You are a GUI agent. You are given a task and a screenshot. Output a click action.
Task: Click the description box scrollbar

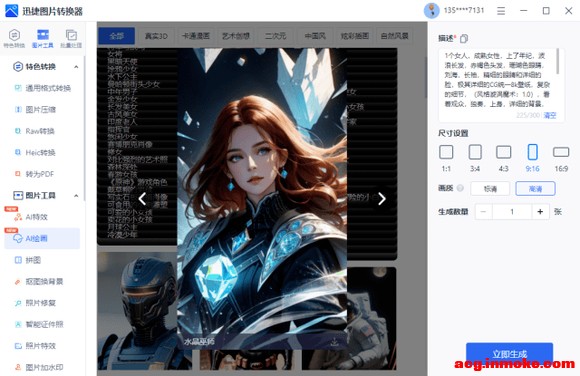(x=557, y=62)
